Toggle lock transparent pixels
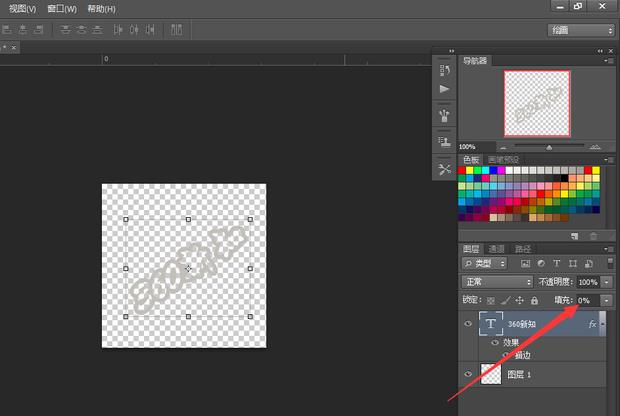The image size is (620, 416). 491,301
